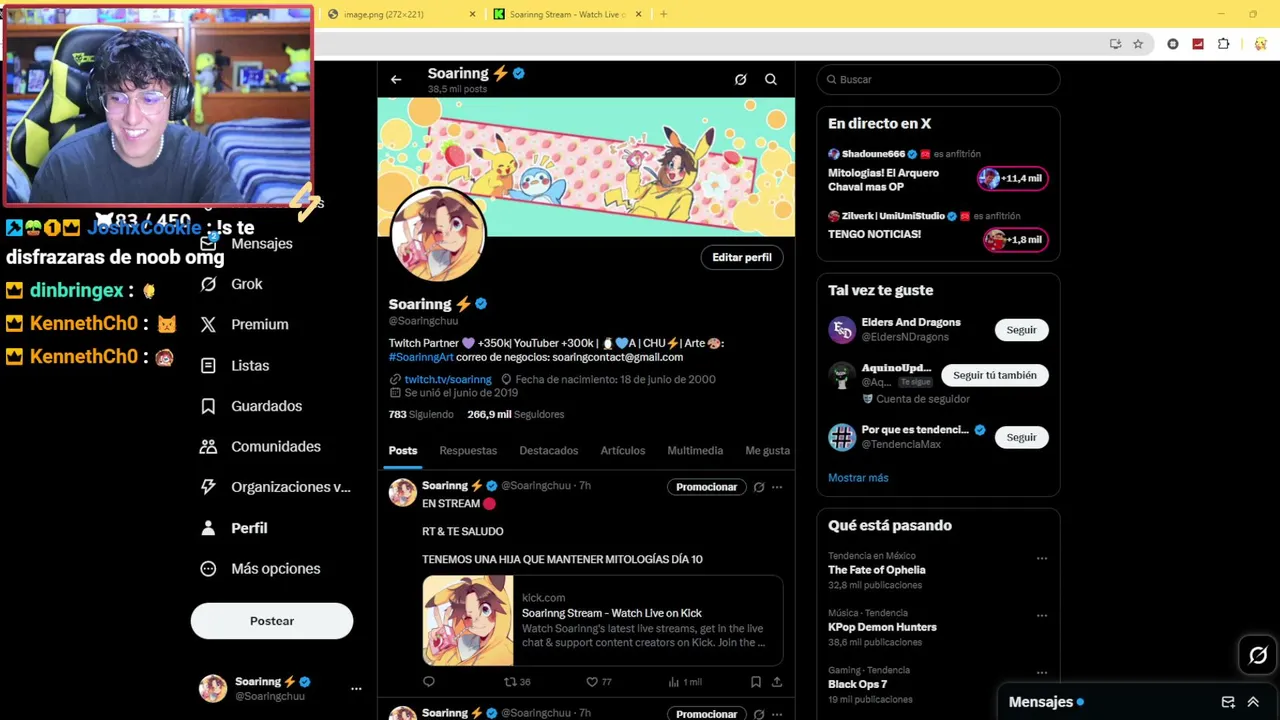Open Comunidades in the sidebar
1280x720 pixels.
click(260, 446)
